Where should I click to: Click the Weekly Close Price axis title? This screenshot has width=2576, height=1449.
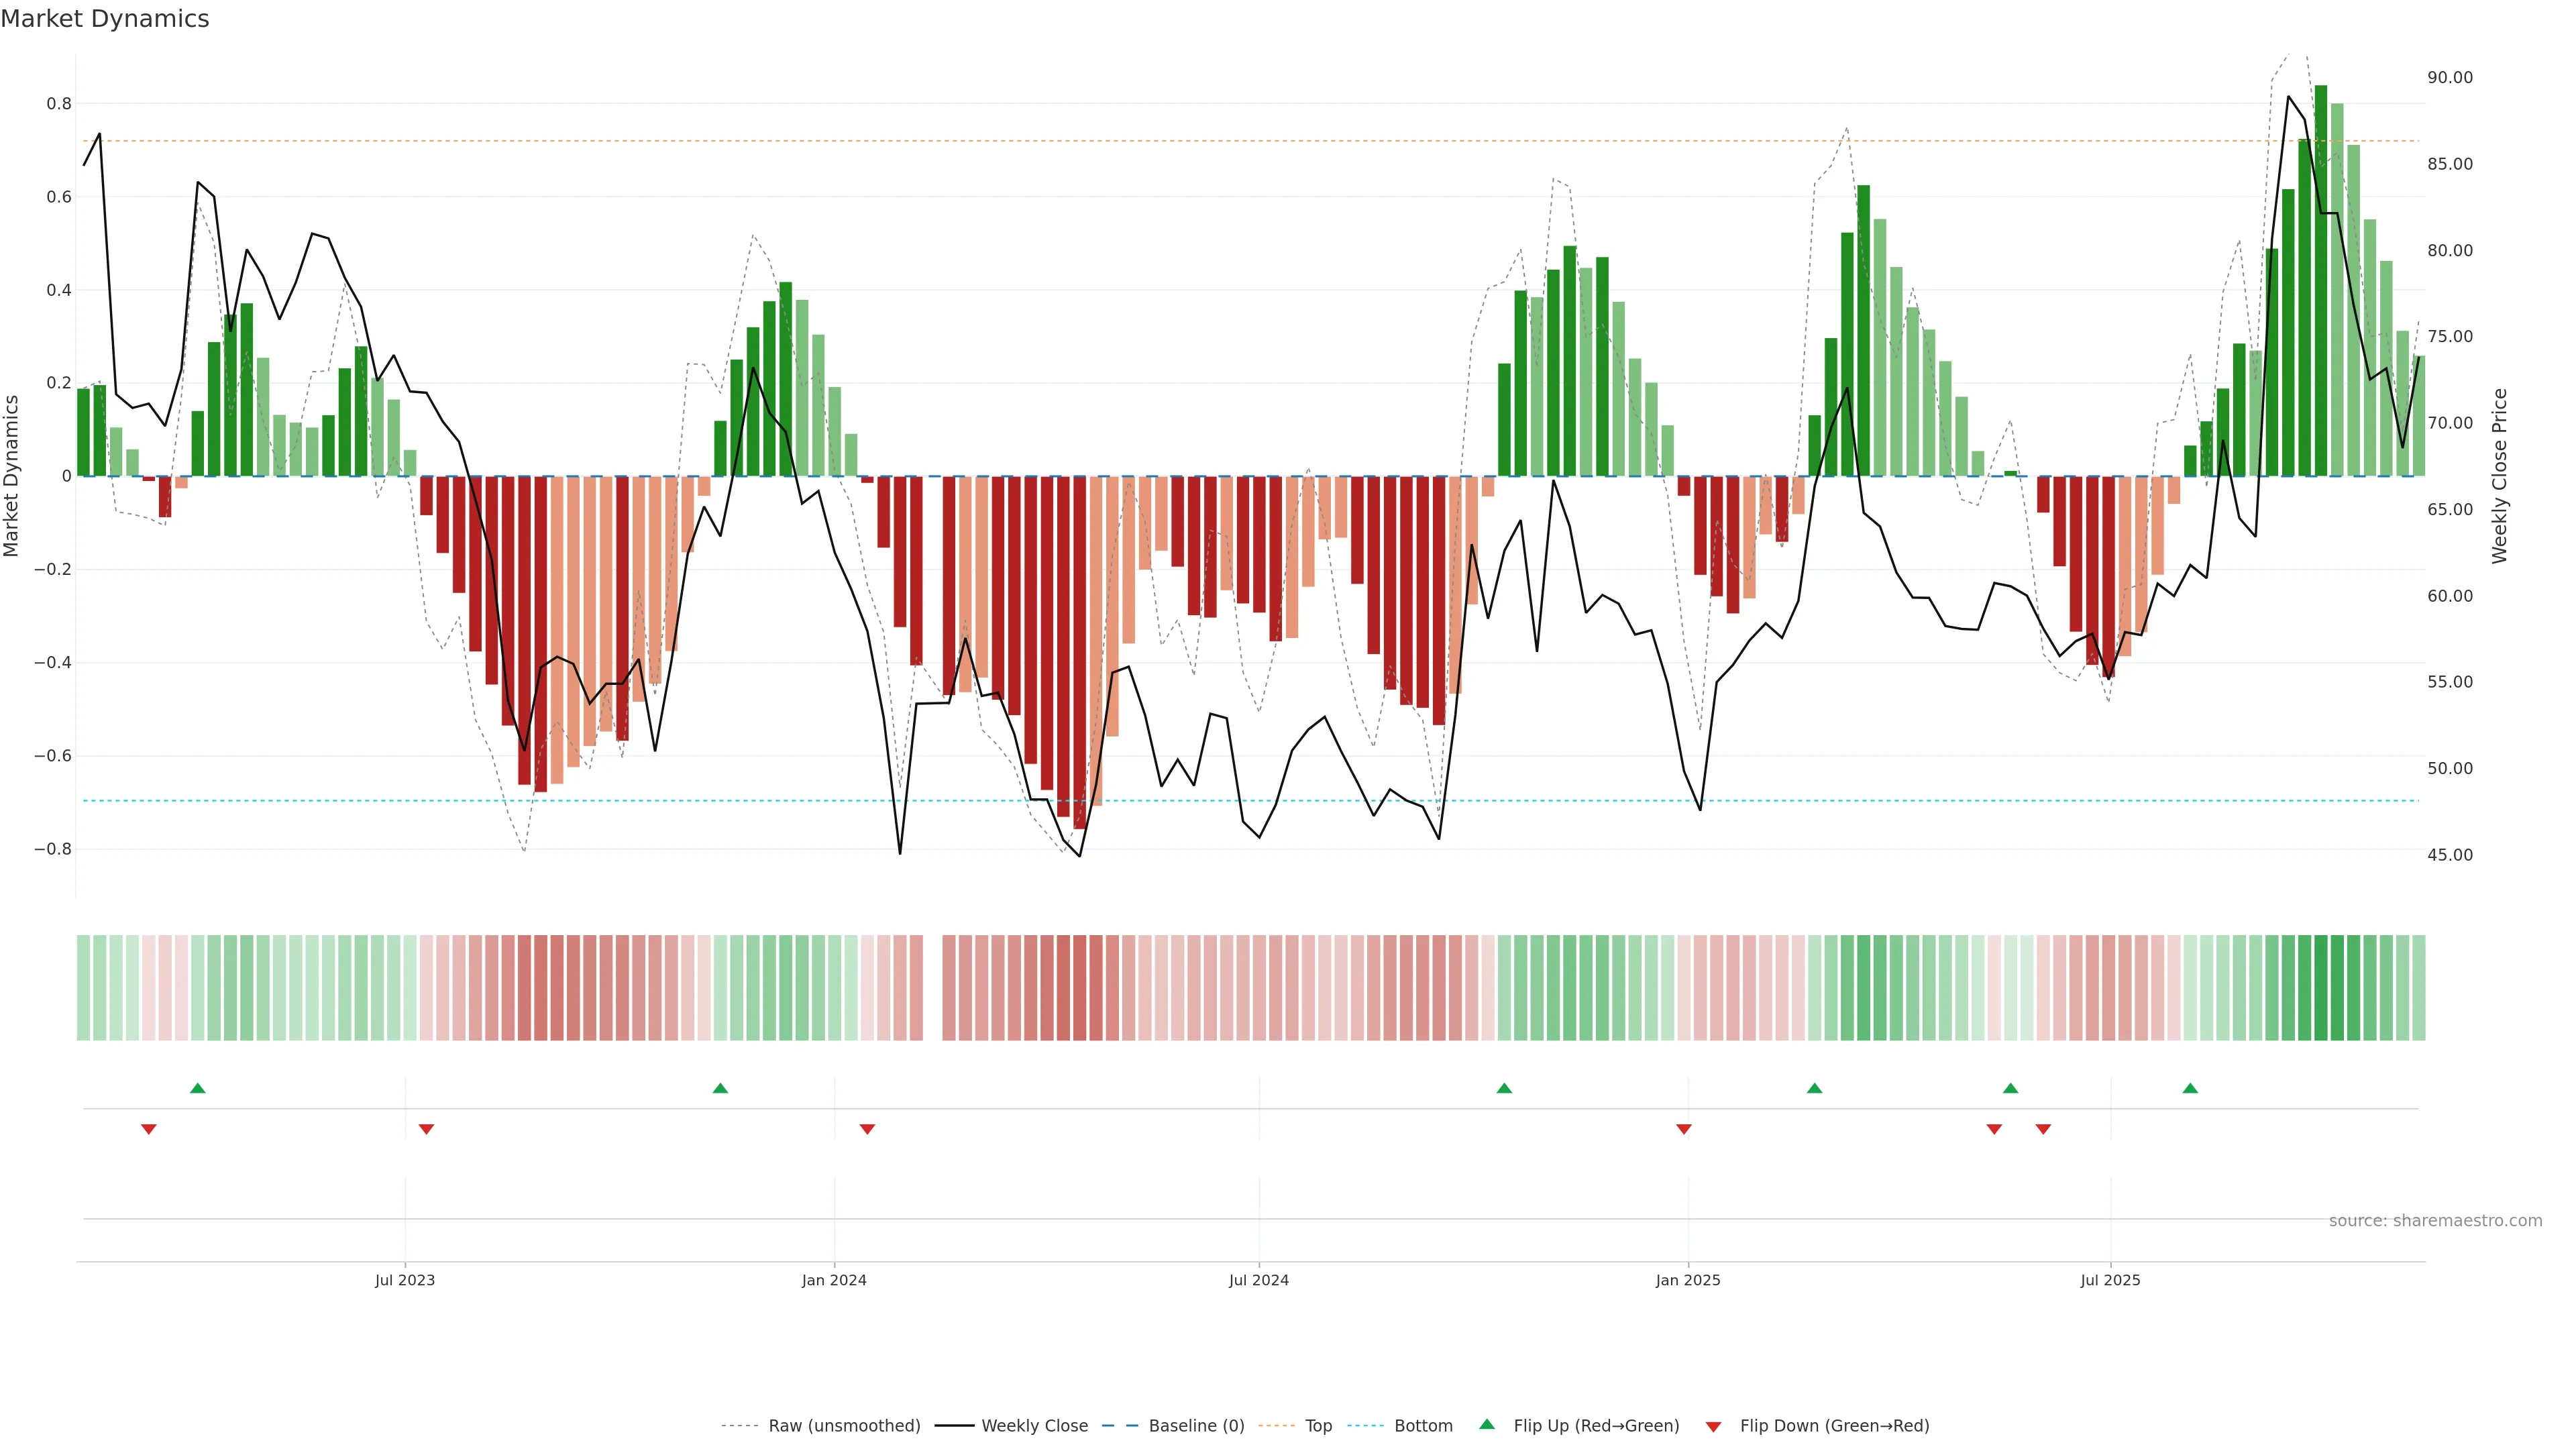(2500, 476)
